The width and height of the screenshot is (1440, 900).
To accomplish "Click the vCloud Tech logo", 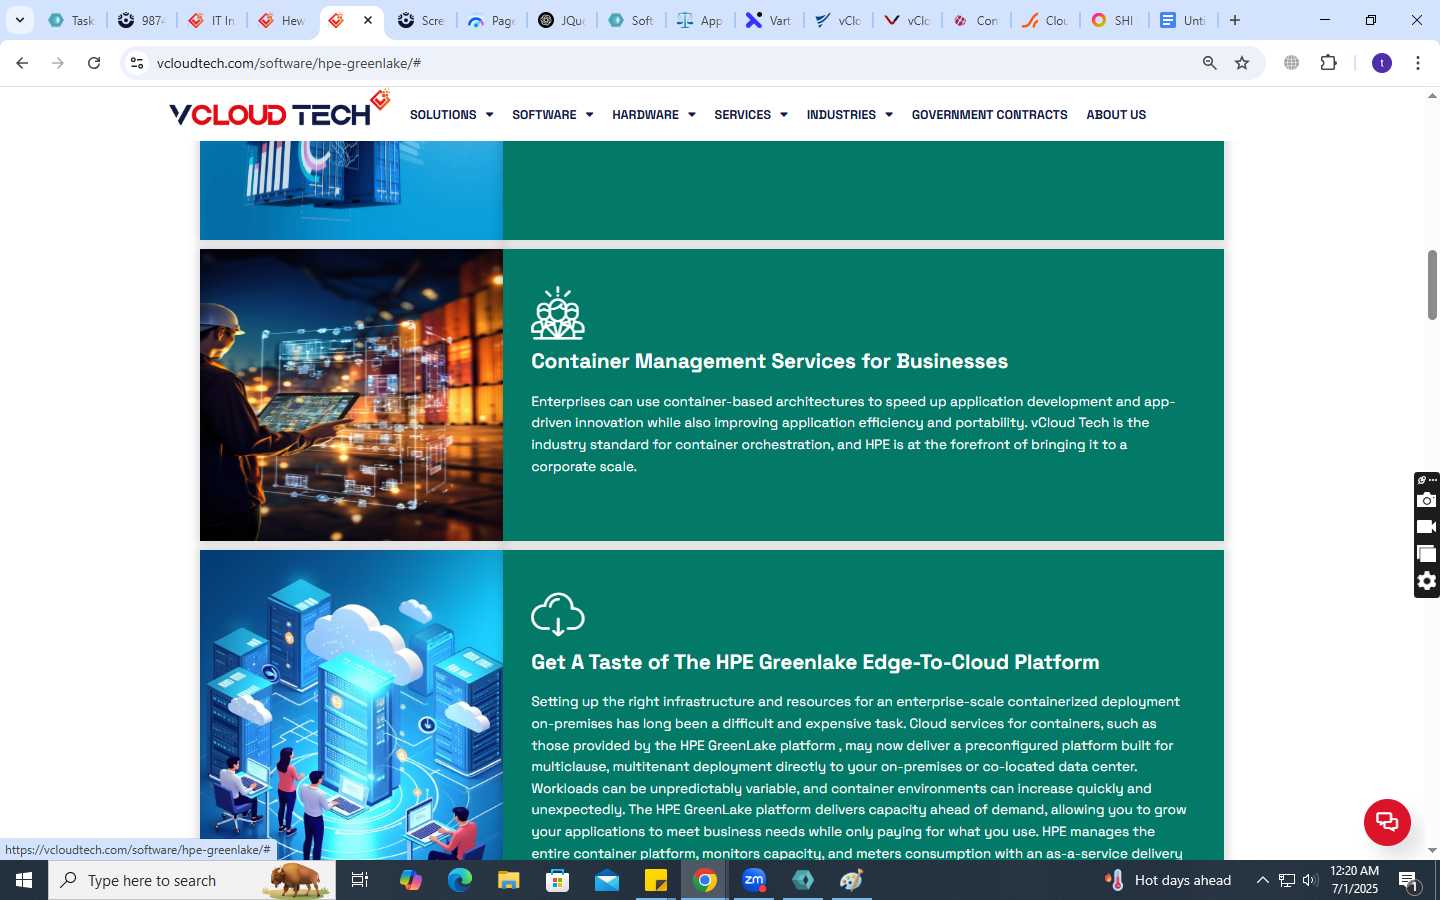I will [279, 110].
